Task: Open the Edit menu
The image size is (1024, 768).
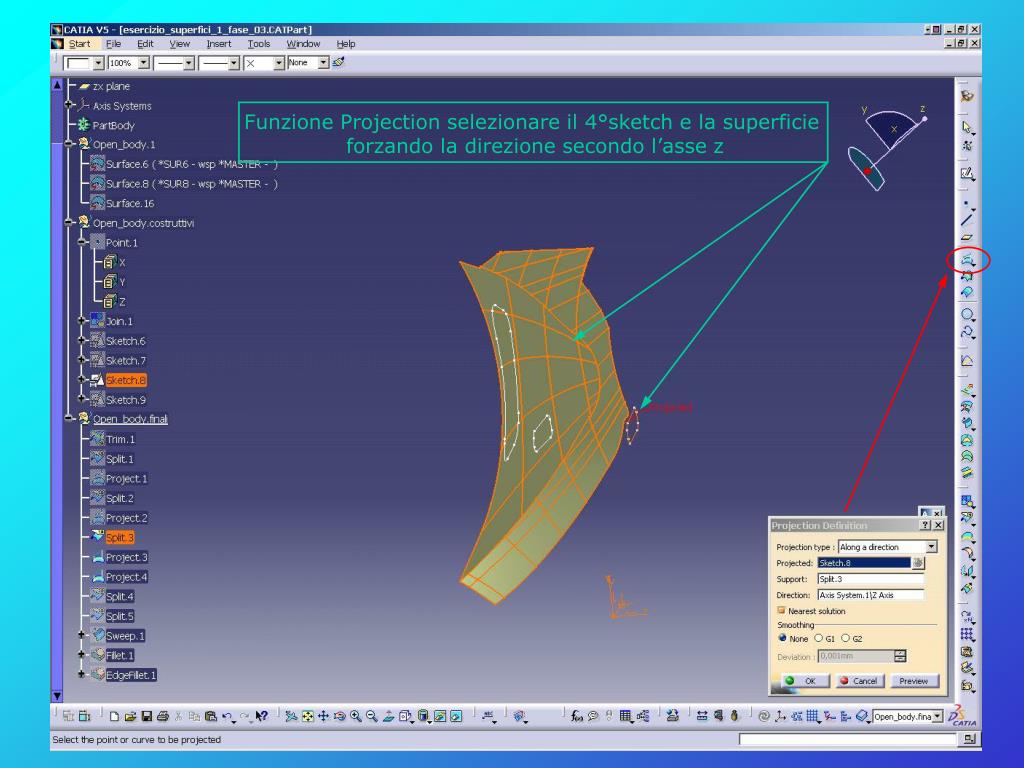Action: (145, 44)
